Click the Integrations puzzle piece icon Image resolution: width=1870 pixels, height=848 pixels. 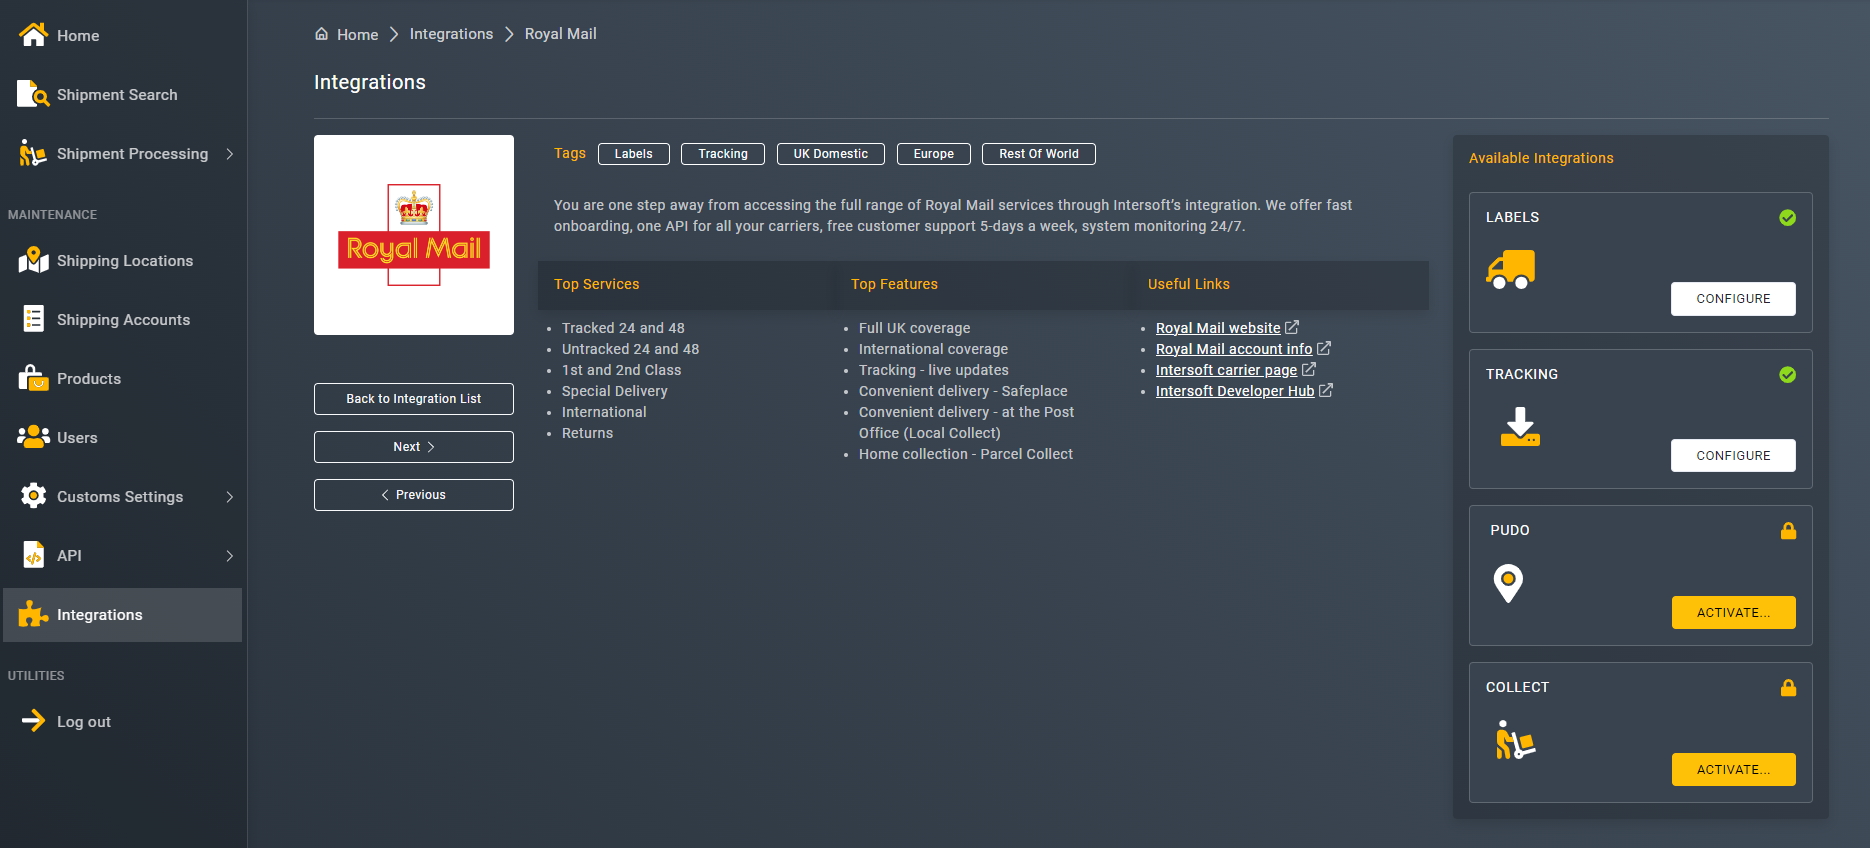pos(33,614)
